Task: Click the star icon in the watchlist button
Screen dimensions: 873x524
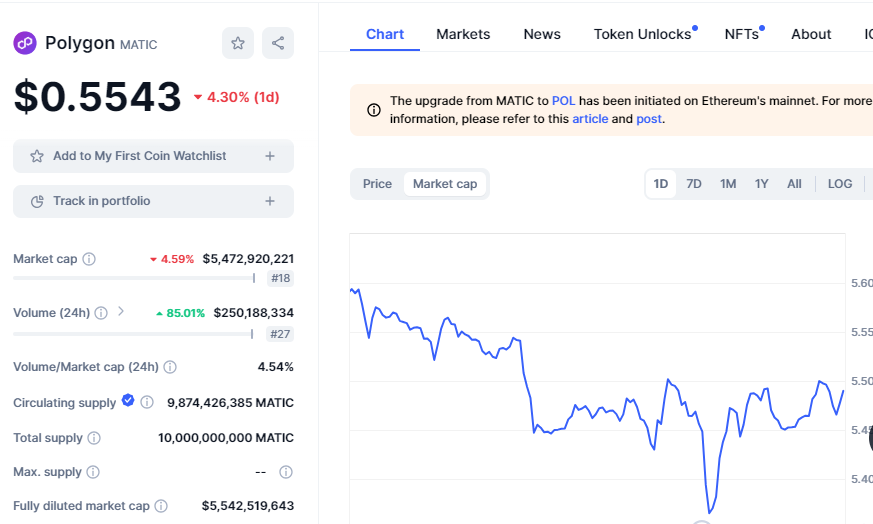Action: tap(37, 156)
